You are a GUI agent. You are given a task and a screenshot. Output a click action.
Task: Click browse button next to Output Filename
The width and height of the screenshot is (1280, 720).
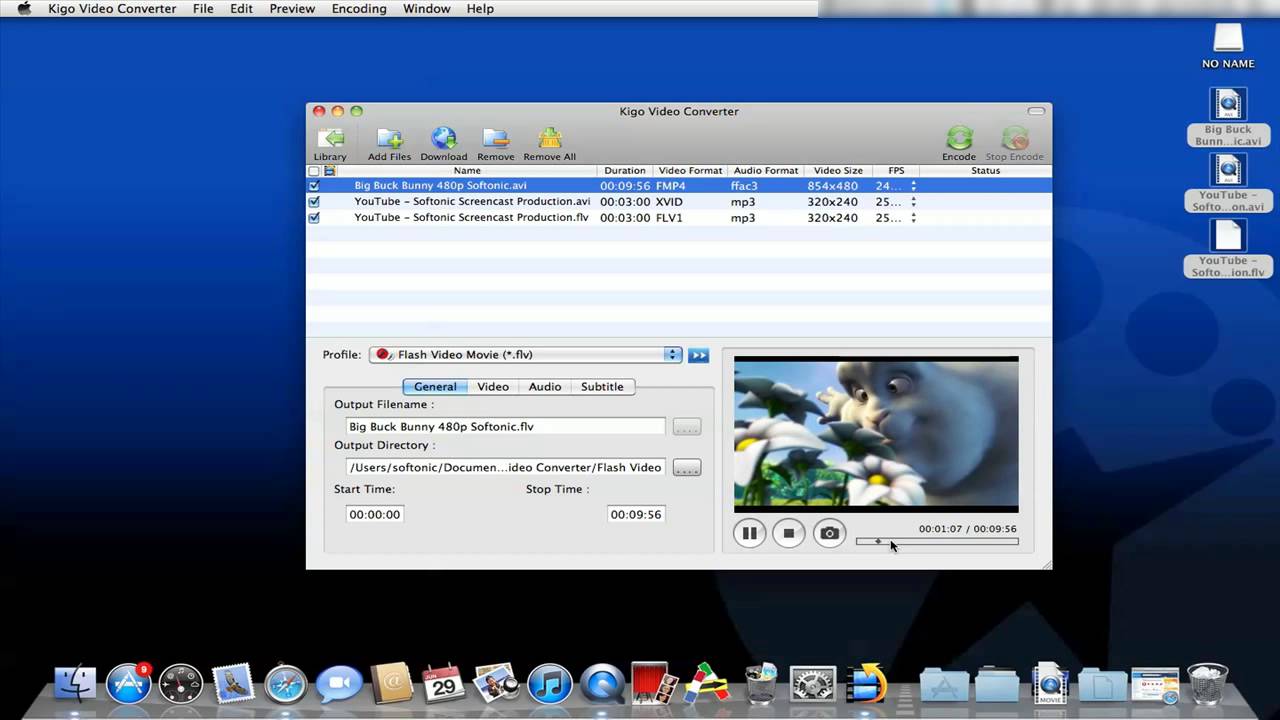(687, 427)
